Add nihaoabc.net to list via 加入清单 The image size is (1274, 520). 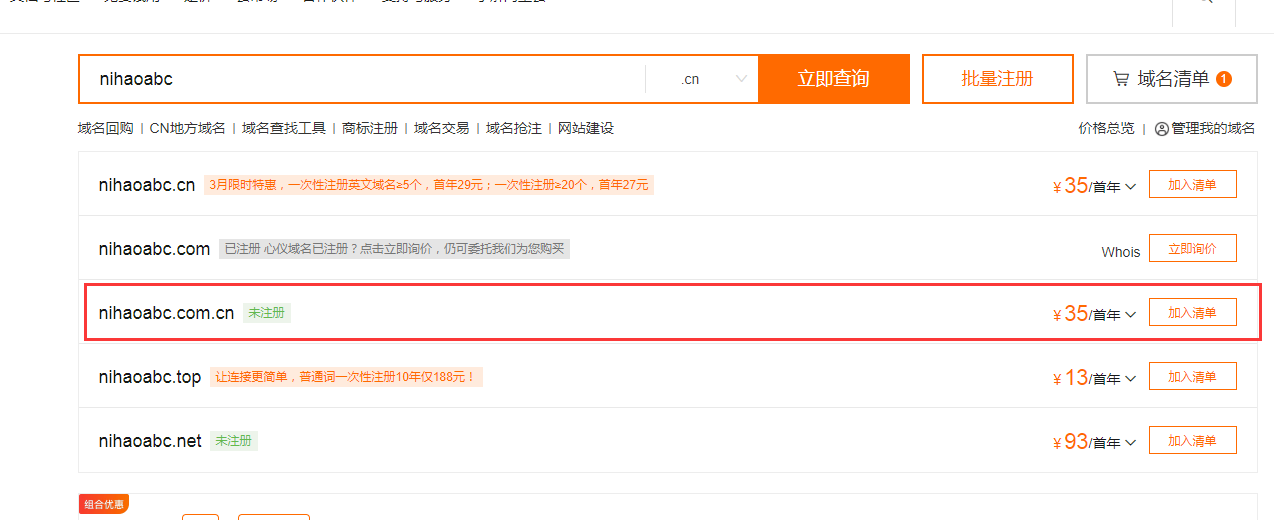1192,441
